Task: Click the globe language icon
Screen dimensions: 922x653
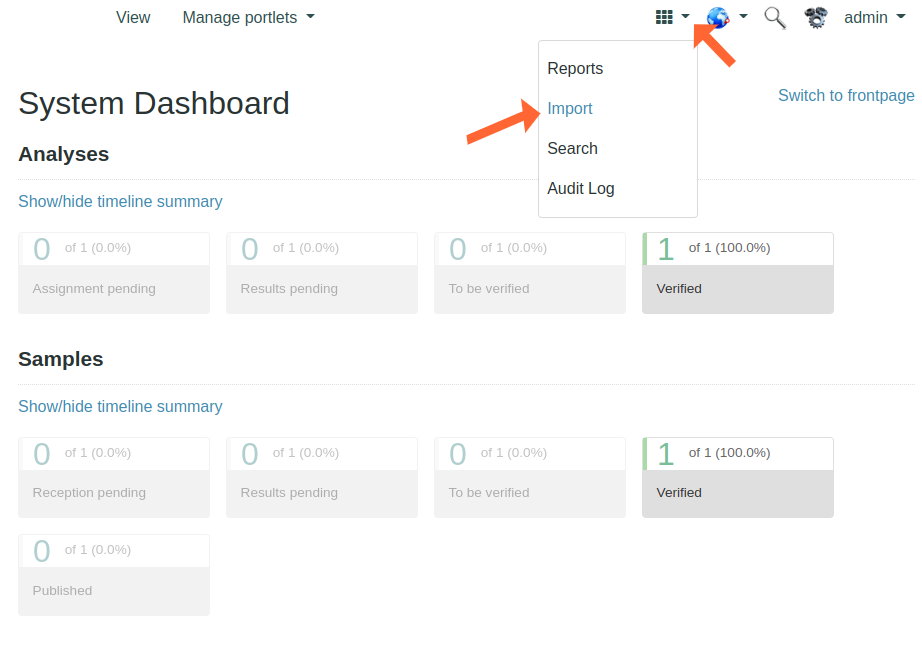Action: tap(718, 17)
